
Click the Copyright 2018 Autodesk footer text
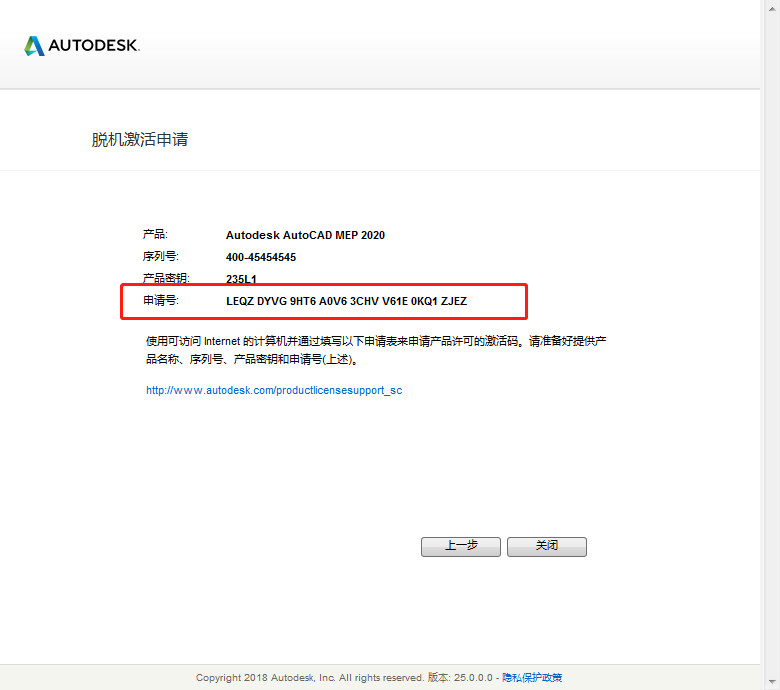pyautogui.click(x=344, y=678)
